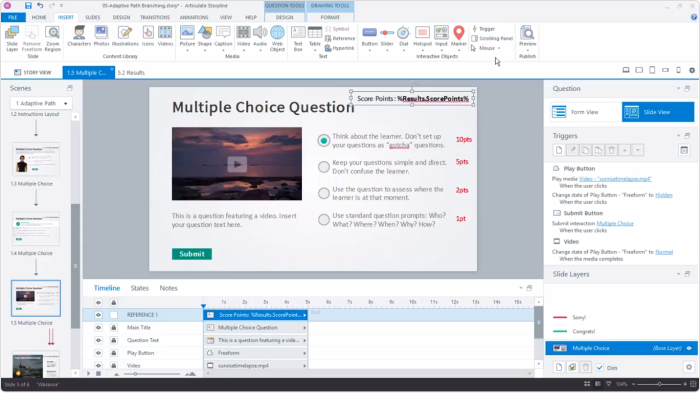Select the 5pts answer radio button

324,167
